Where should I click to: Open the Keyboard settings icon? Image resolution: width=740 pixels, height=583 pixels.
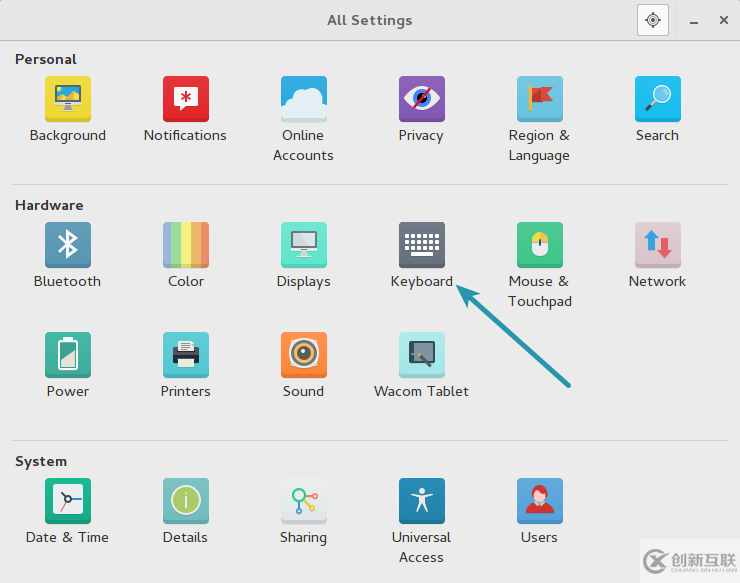[x=422, y=245]
